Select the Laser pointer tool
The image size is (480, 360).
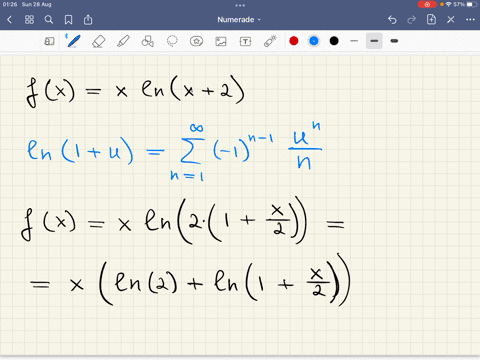(x=270, y=41)
